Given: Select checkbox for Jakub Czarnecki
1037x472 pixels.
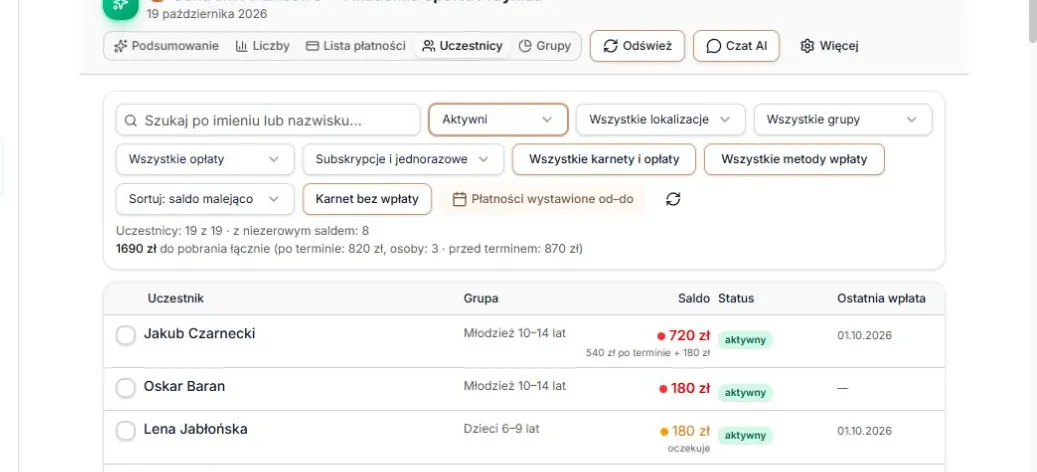Looking at the screenshot, I should (x=126, y=335).
